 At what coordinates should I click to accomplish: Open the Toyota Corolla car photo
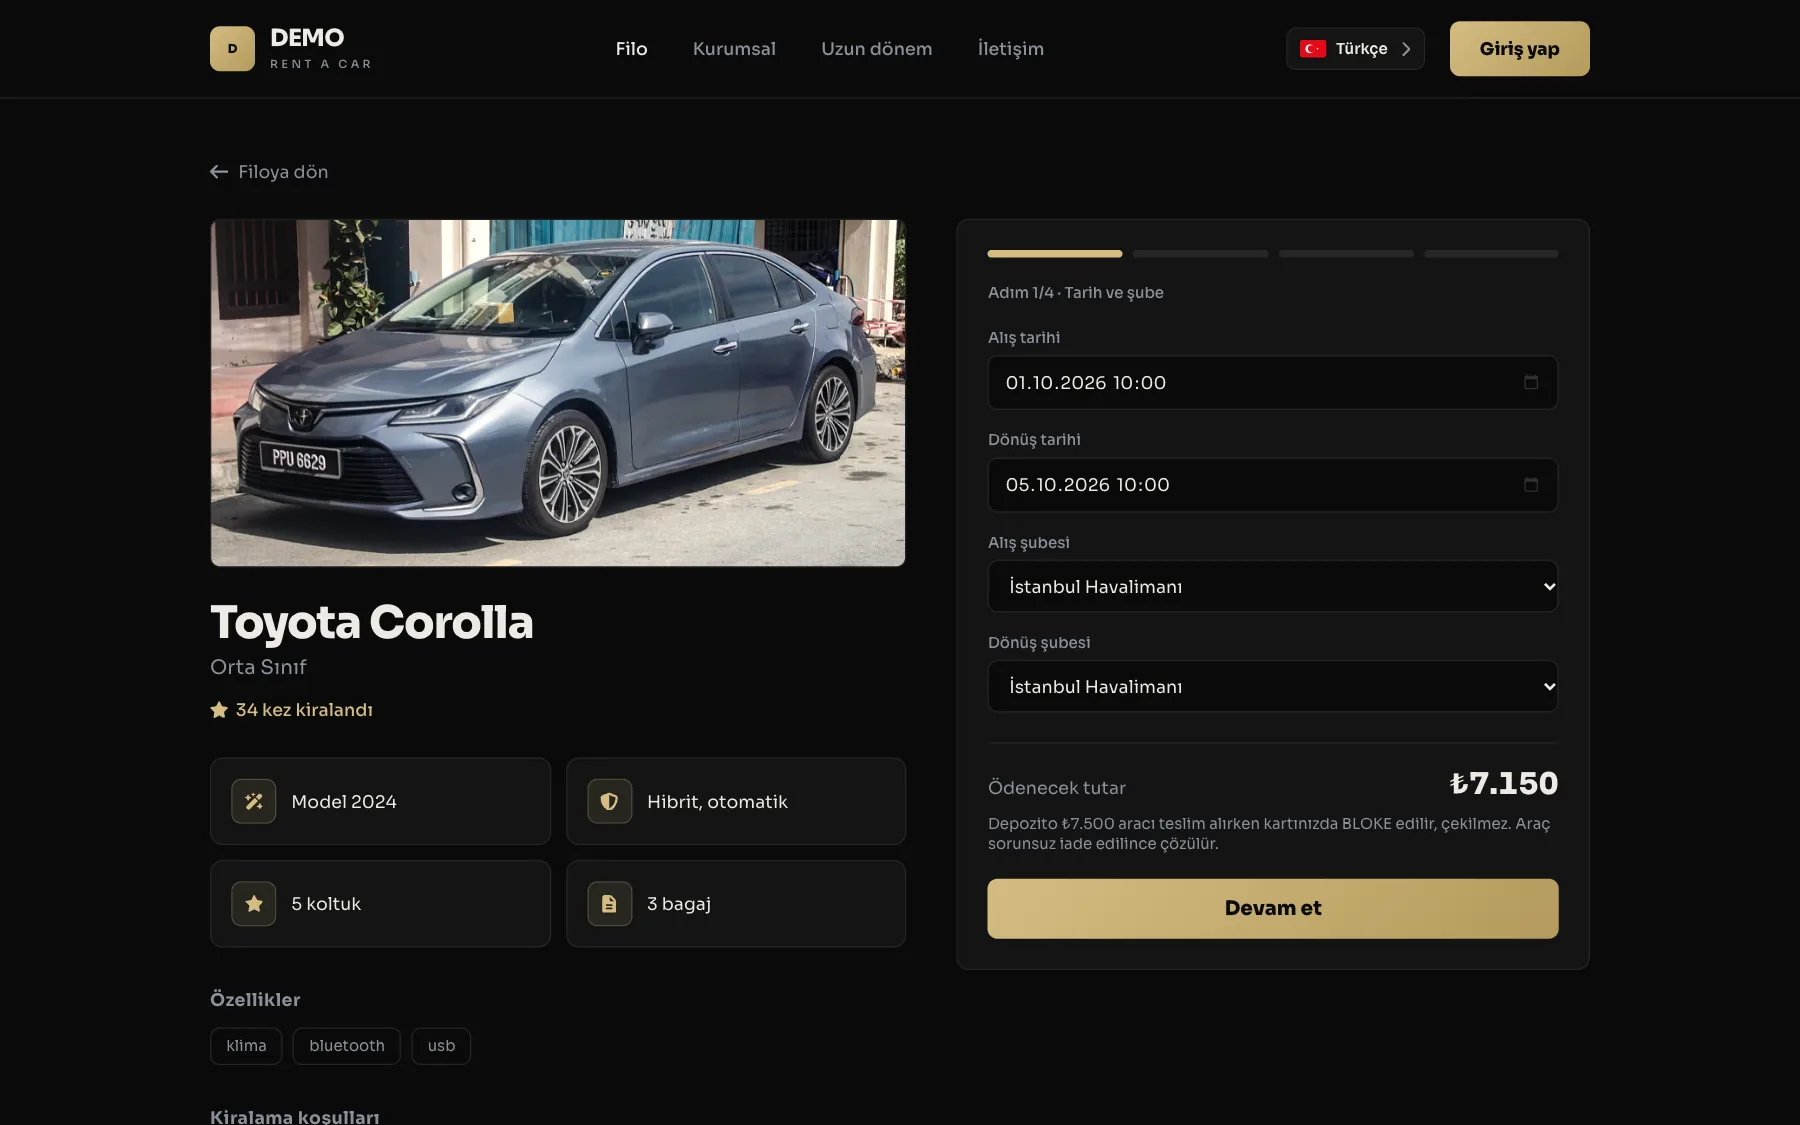point(558,393)
